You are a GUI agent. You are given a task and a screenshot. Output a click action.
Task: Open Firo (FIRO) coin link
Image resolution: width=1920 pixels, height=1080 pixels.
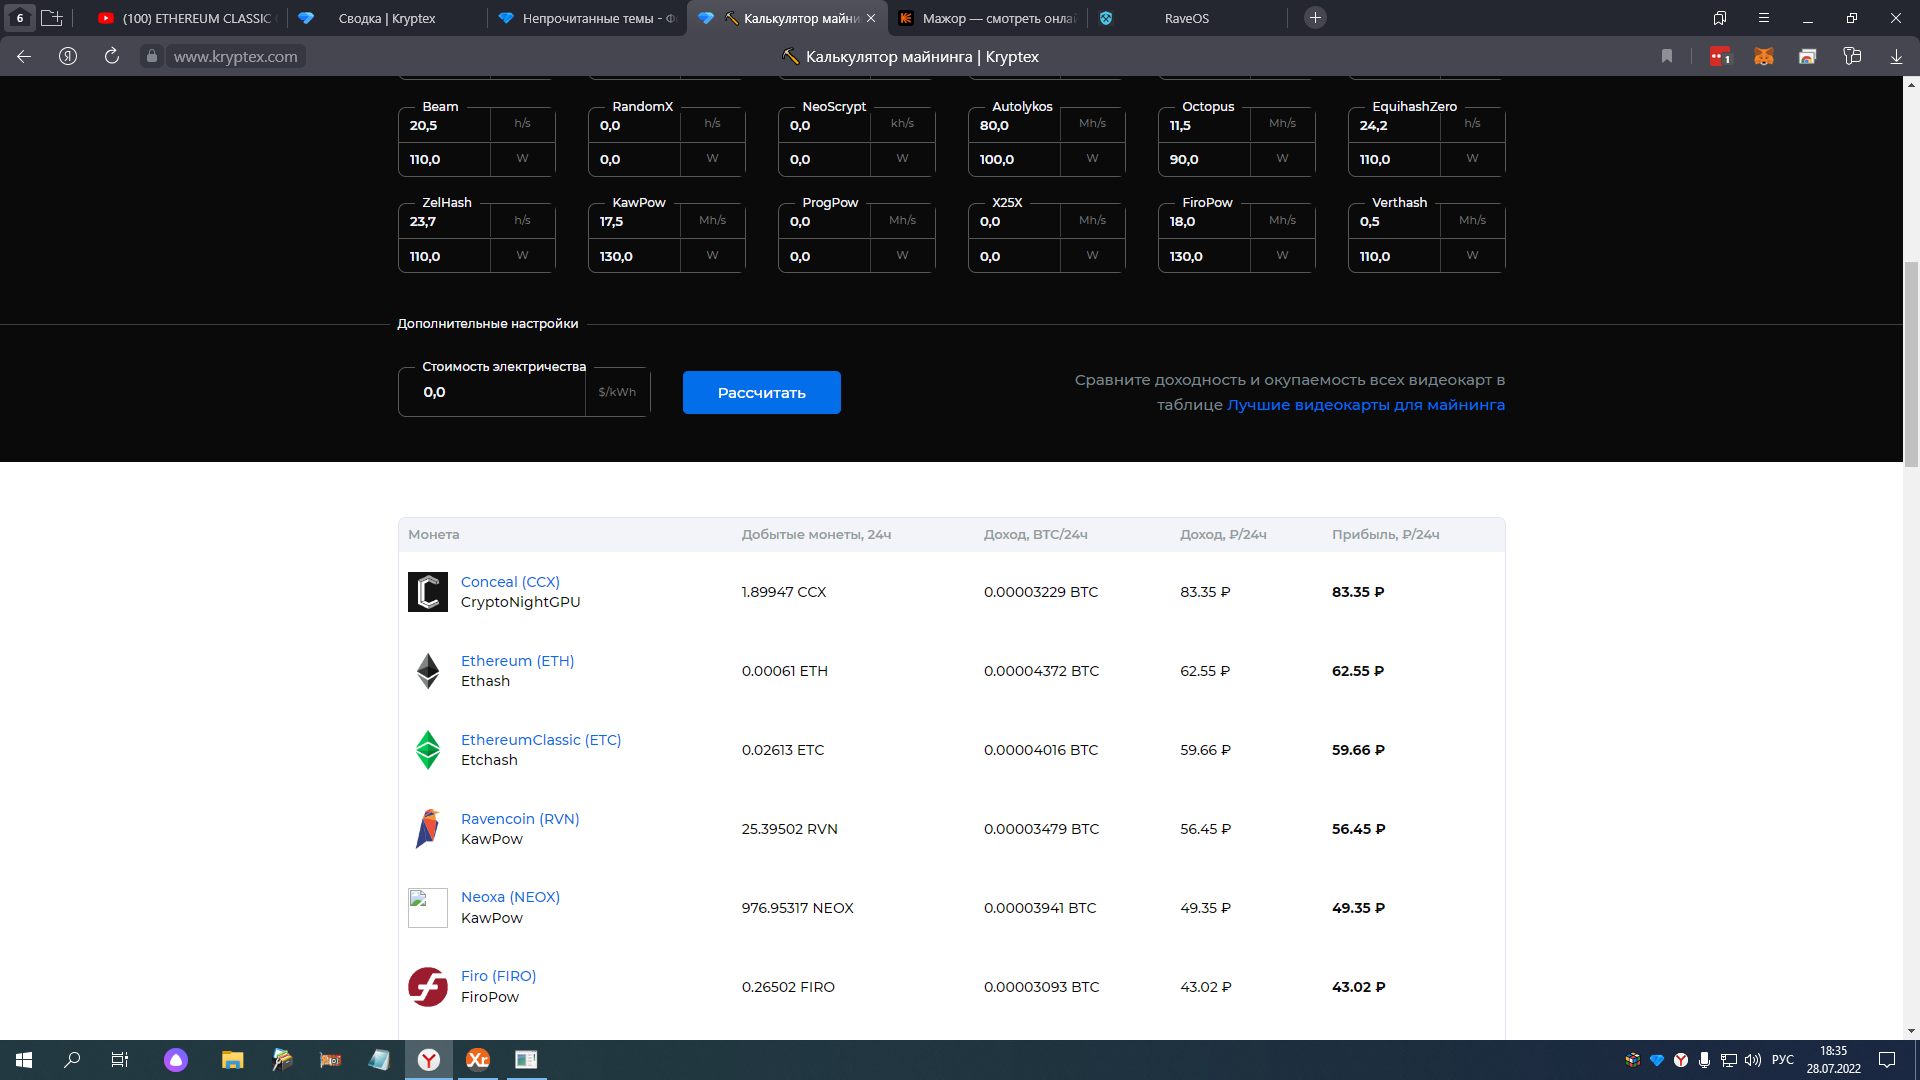point(498,976)
